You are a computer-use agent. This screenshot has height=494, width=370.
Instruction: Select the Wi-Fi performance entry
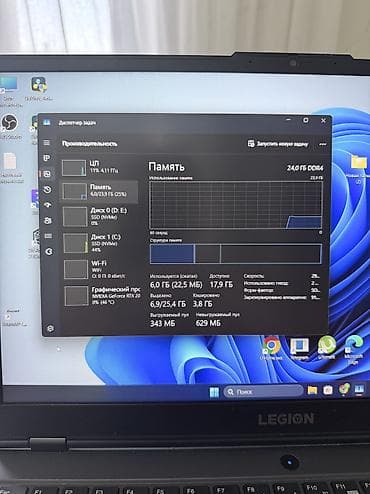coord(100,269)
